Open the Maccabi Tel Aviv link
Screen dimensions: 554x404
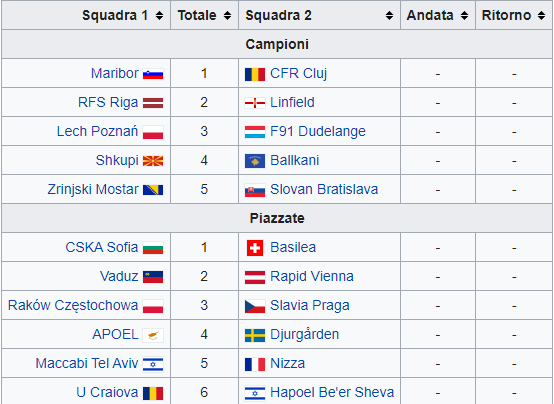click(87, 363)
